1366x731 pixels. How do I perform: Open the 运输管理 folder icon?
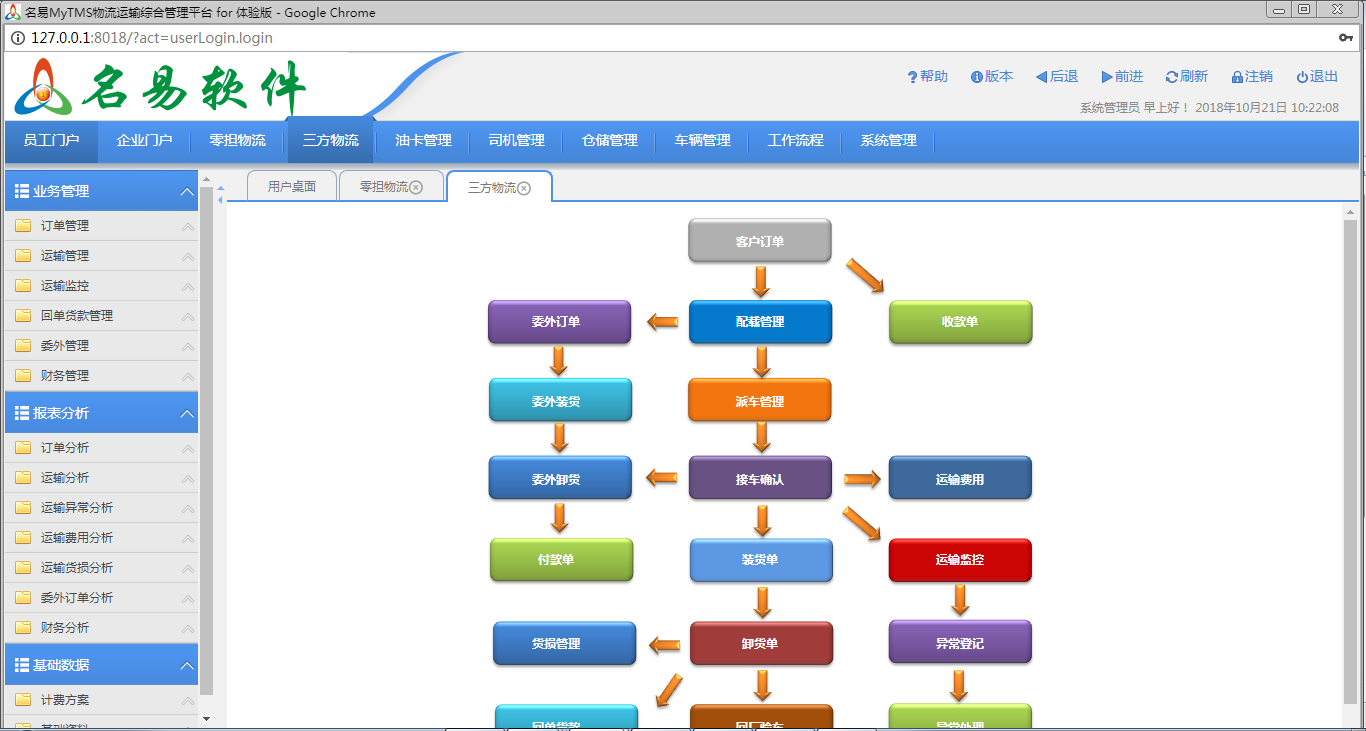click(x=23, y=256)
